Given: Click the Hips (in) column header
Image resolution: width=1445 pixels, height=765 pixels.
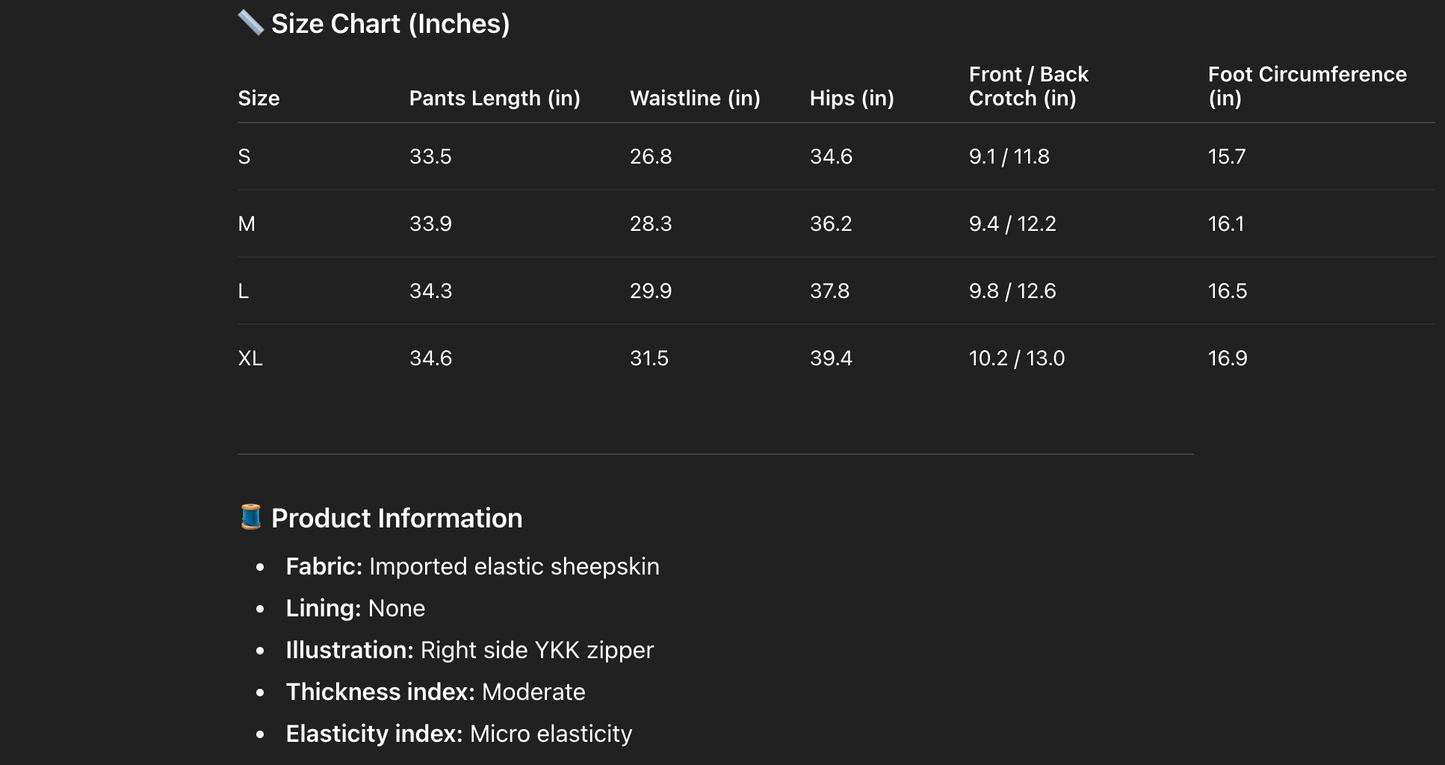Looking at the screenshot, I should [851, 98].
